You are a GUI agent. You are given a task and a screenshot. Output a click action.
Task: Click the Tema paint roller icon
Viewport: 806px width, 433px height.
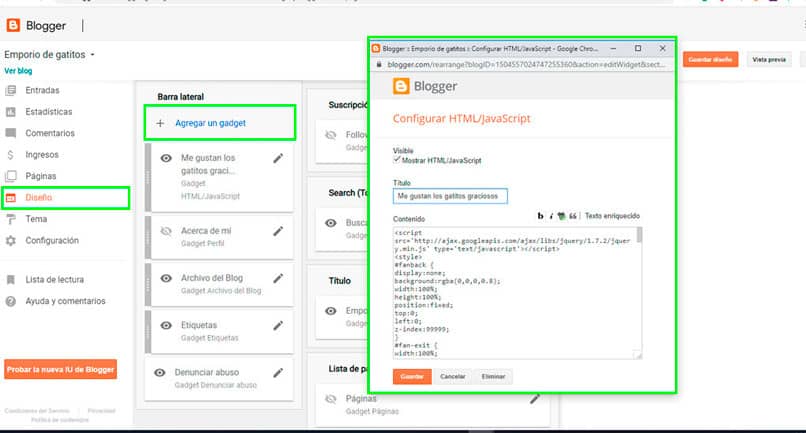point(10,219)
